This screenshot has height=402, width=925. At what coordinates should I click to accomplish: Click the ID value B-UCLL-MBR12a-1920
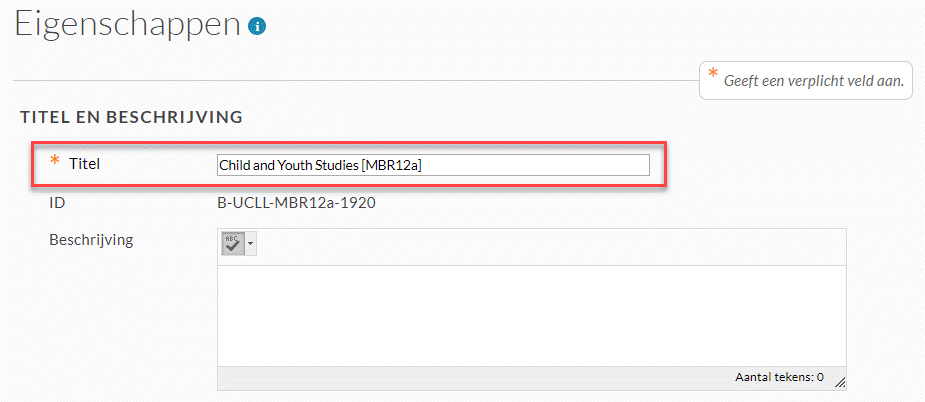click(x=297, y=204)
